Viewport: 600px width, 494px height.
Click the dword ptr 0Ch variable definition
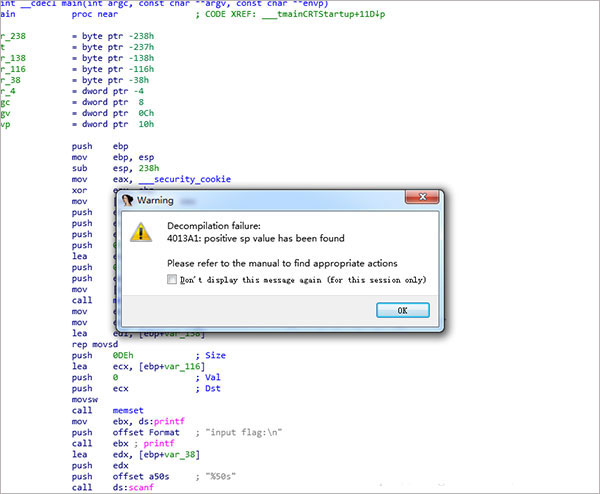118,113
